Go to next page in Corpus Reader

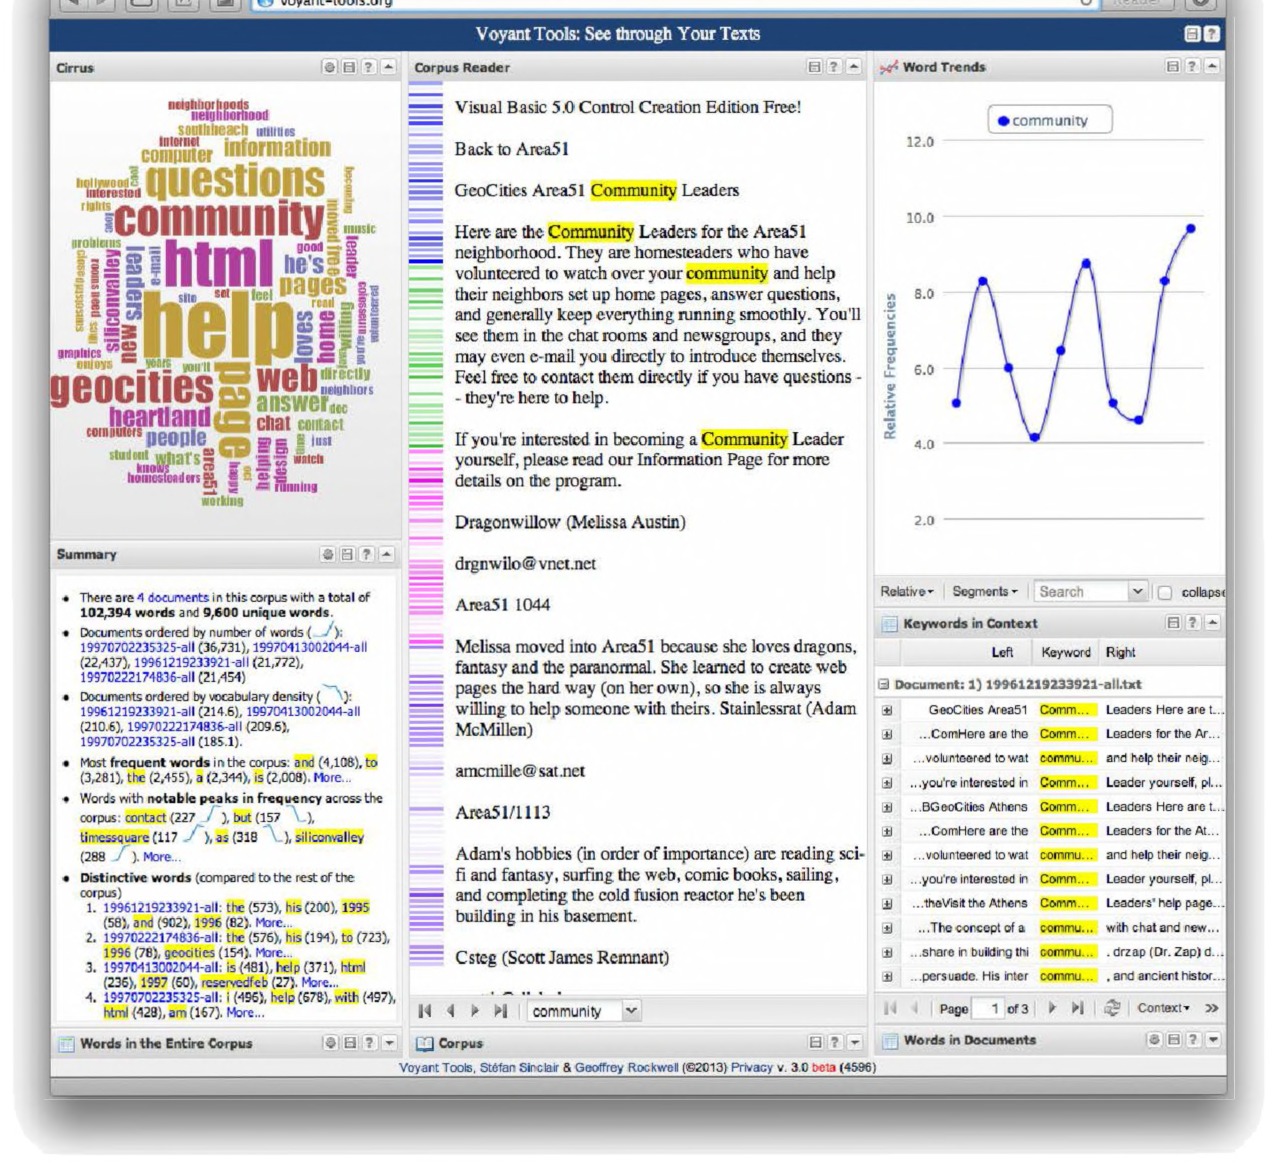coord(476,1011)
